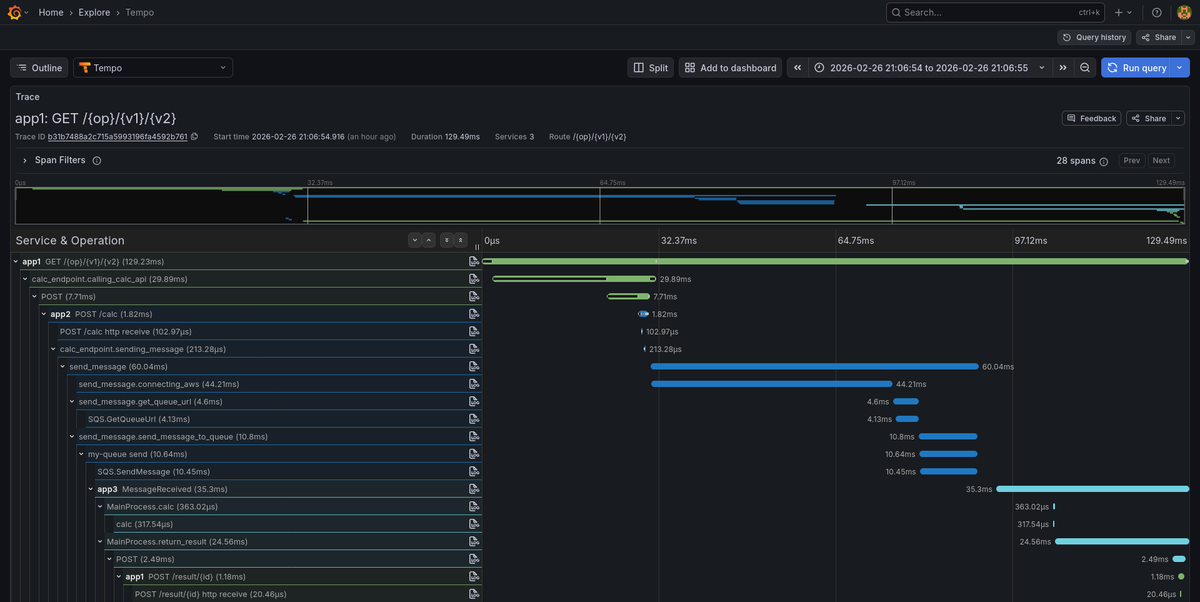
Task: Open logs icon for SQS.GetQueueUrl span
Action: point(474,419)
